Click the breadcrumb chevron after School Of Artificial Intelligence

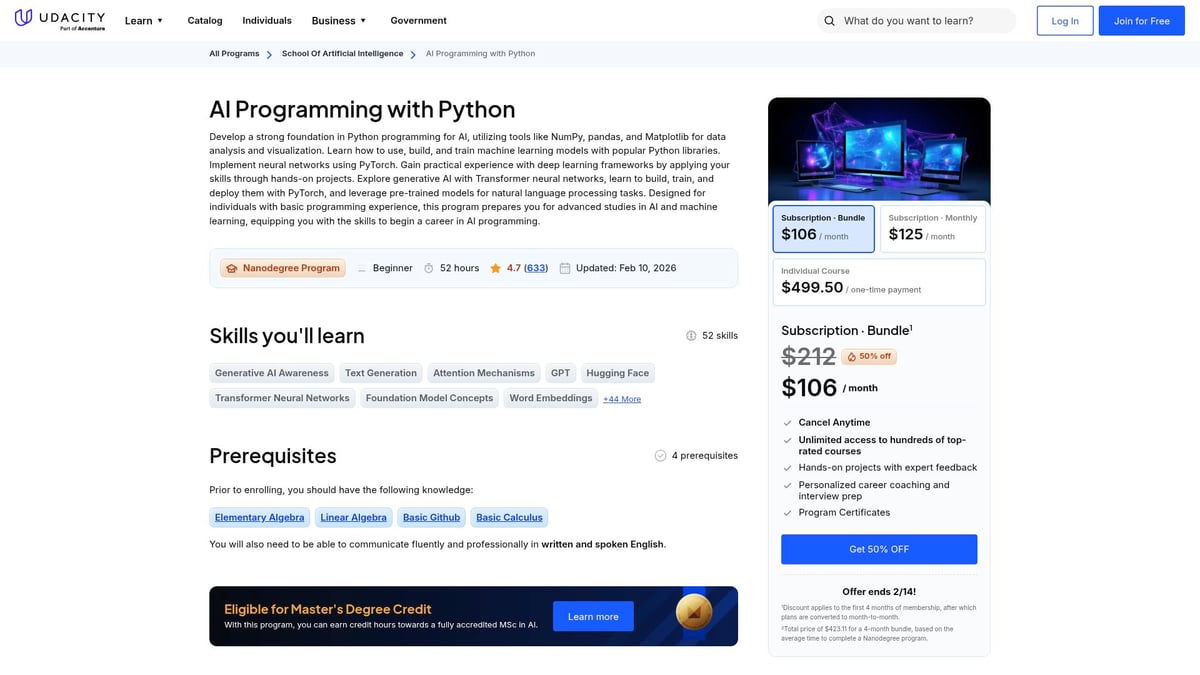414,54
